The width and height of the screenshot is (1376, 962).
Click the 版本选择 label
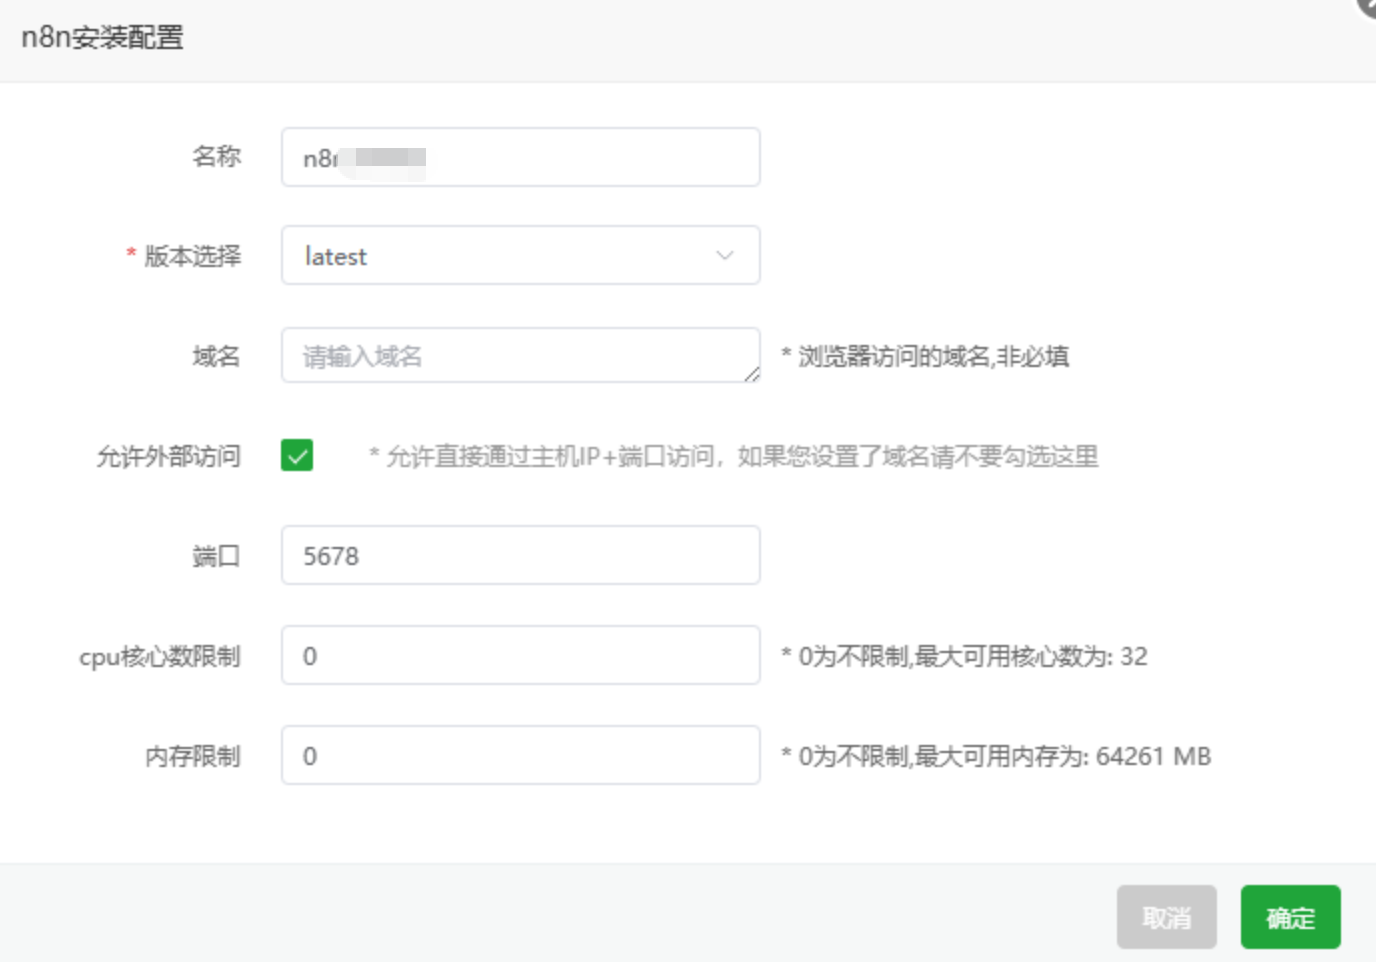coord(192,256)
